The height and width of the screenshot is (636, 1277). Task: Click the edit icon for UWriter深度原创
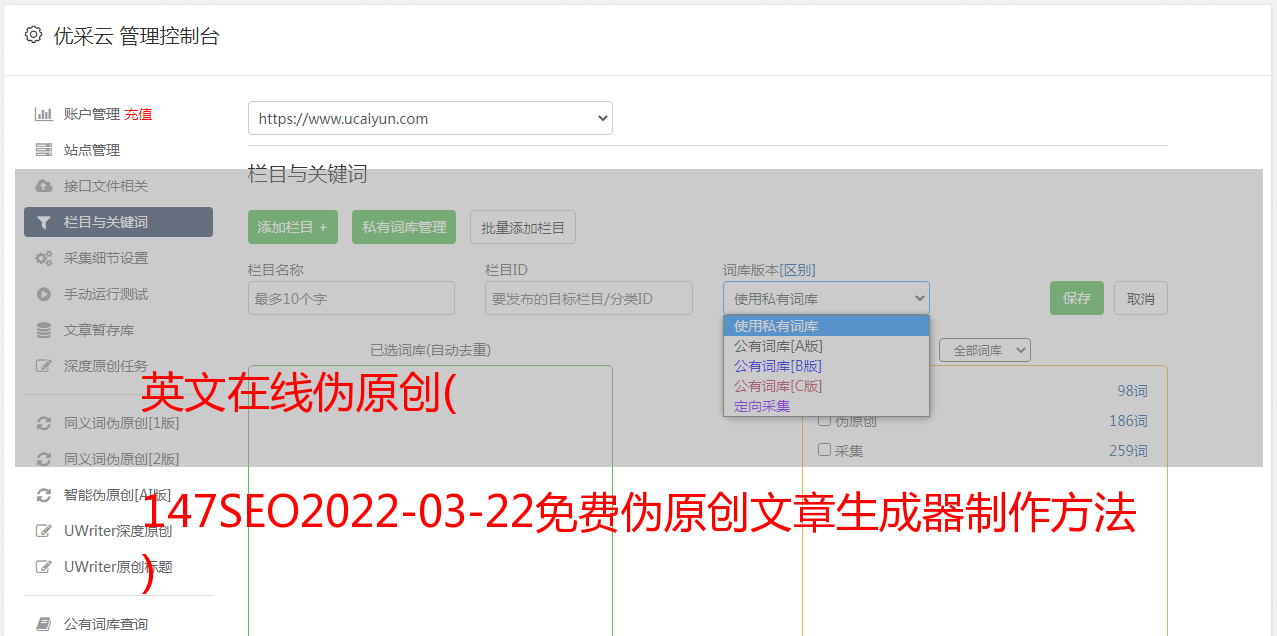click(43, 531)
